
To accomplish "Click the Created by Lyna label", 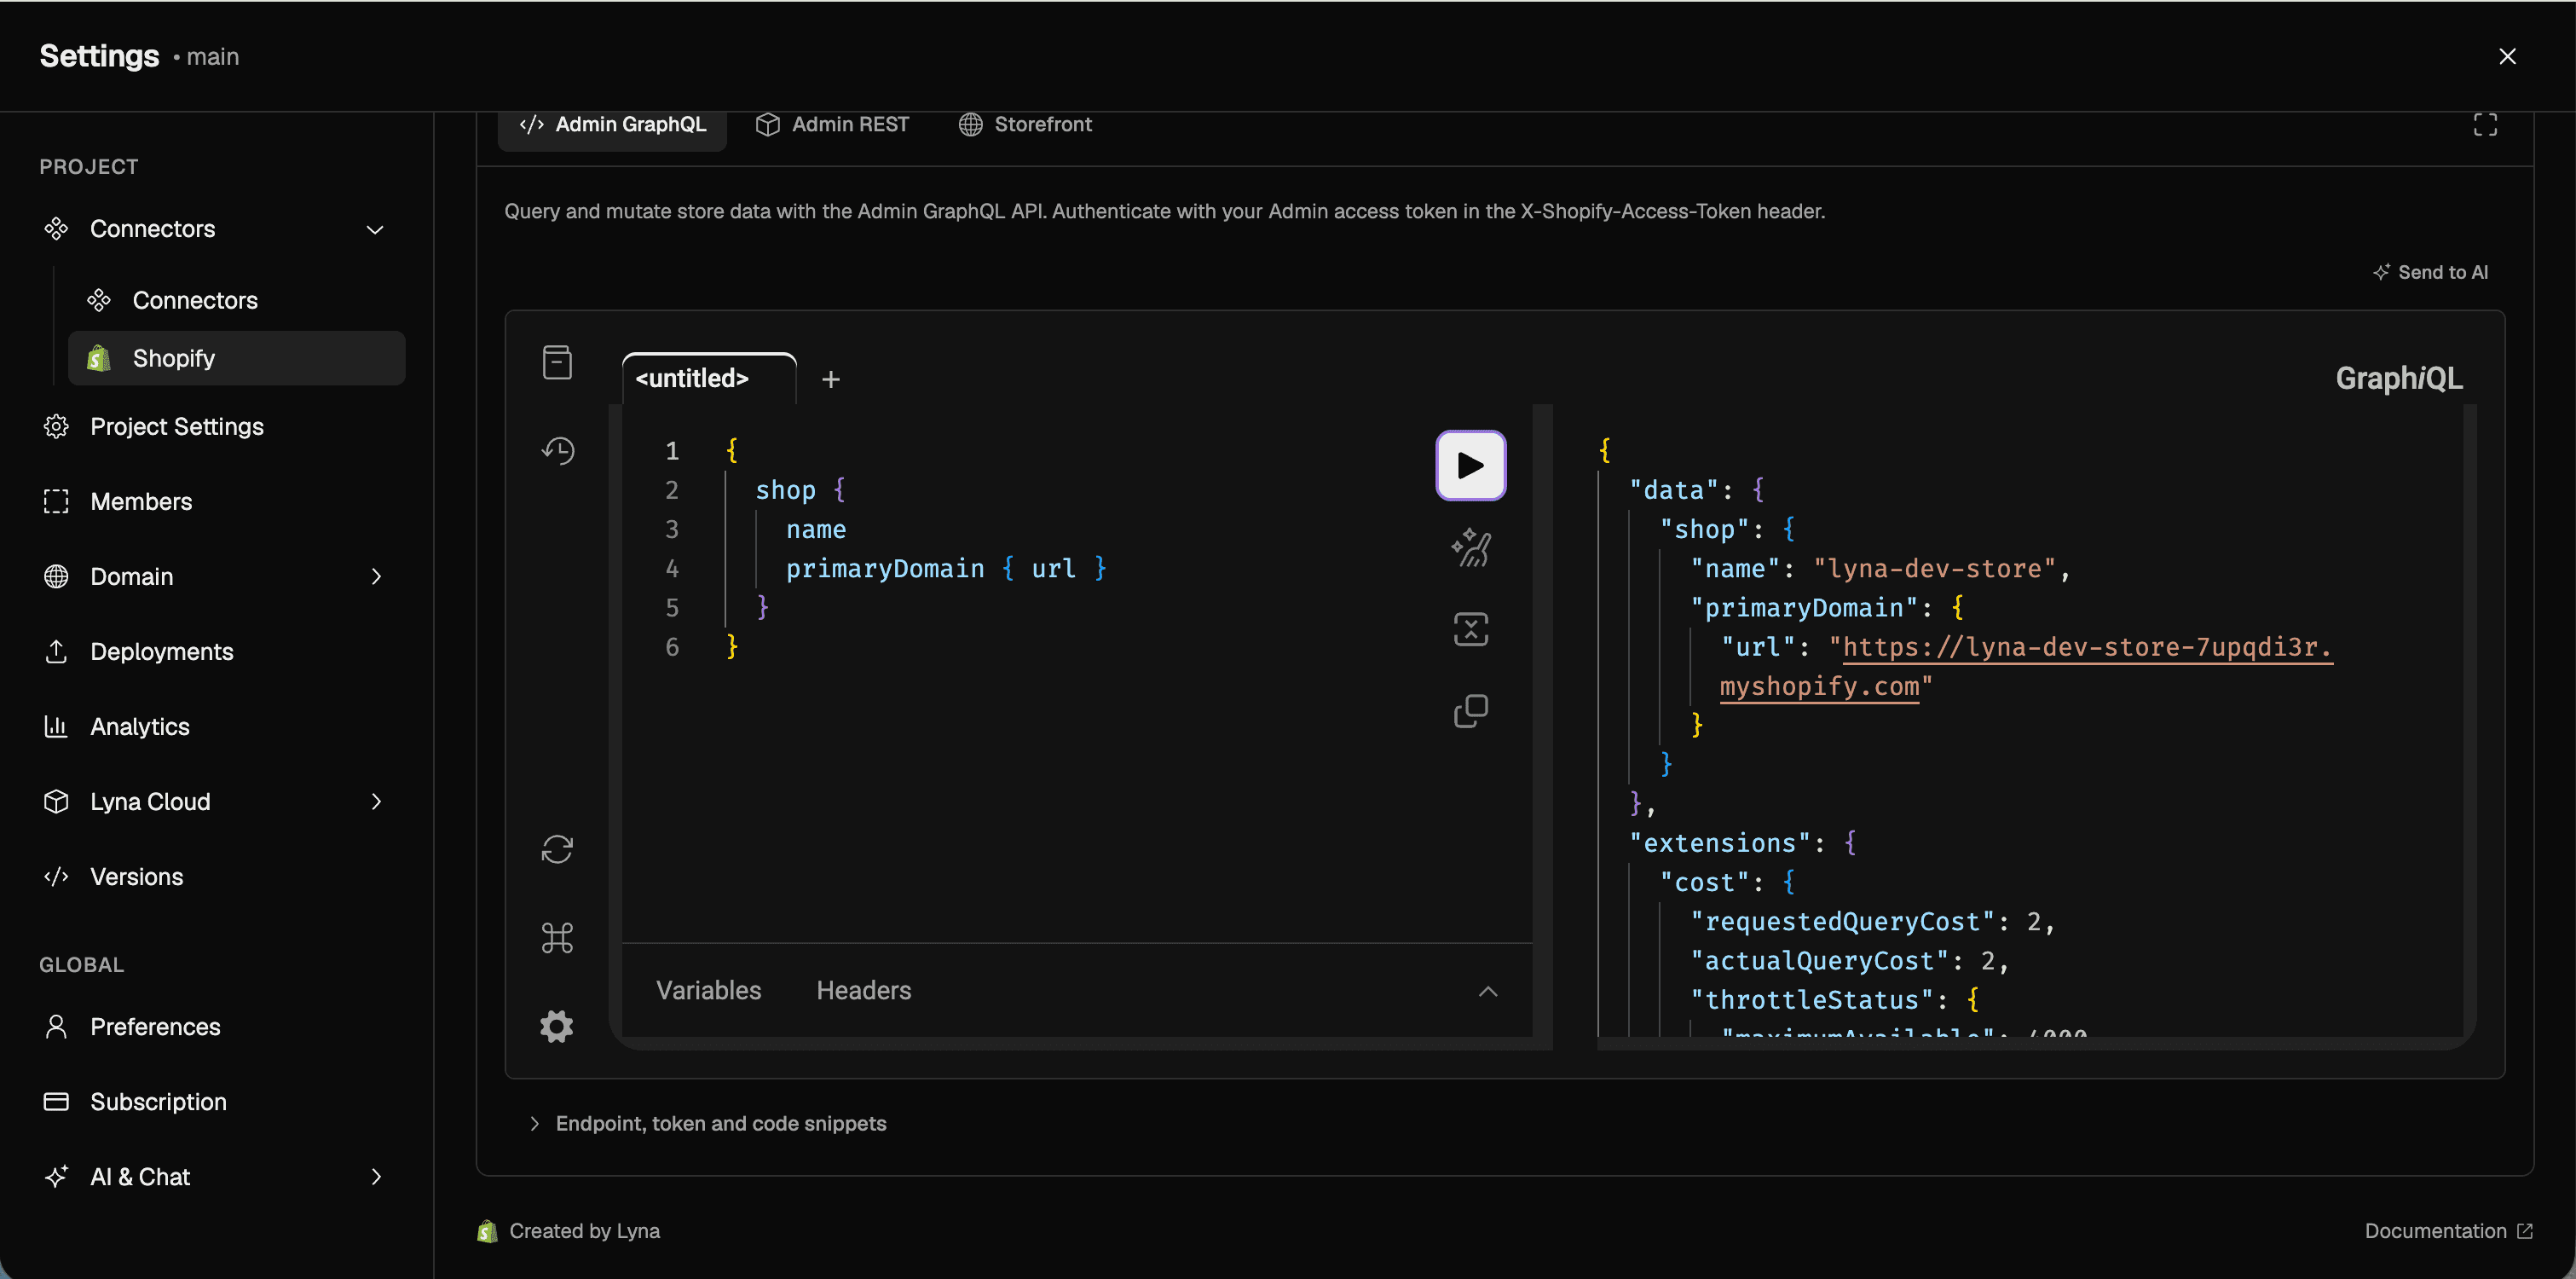I will click(x=584, y=1230).
